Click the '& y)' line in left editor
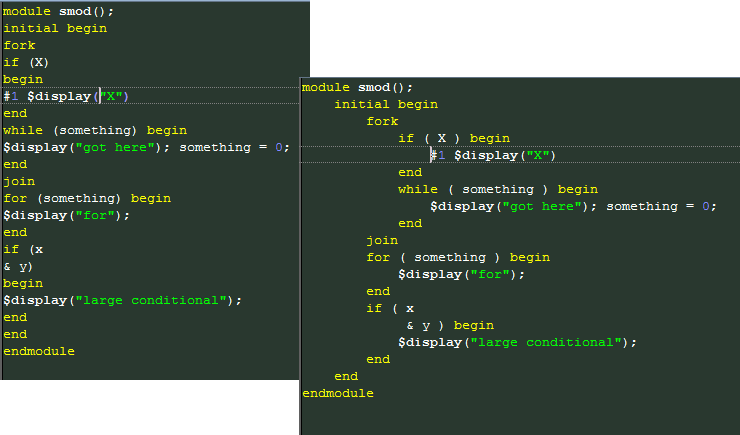Image resolution: width=740 pixels, height=435 pixels. (18, 267)
